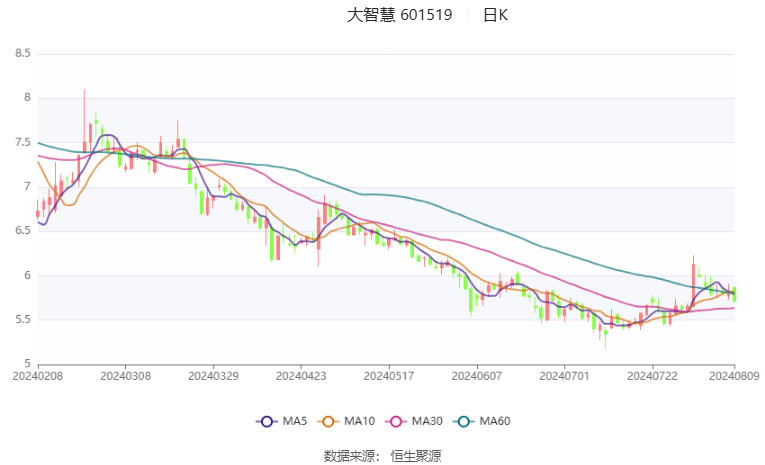Click the 6.5 y-axis value
Image resolution: width=765 pixels, height=465 pixels.
(x=22, y=231)
